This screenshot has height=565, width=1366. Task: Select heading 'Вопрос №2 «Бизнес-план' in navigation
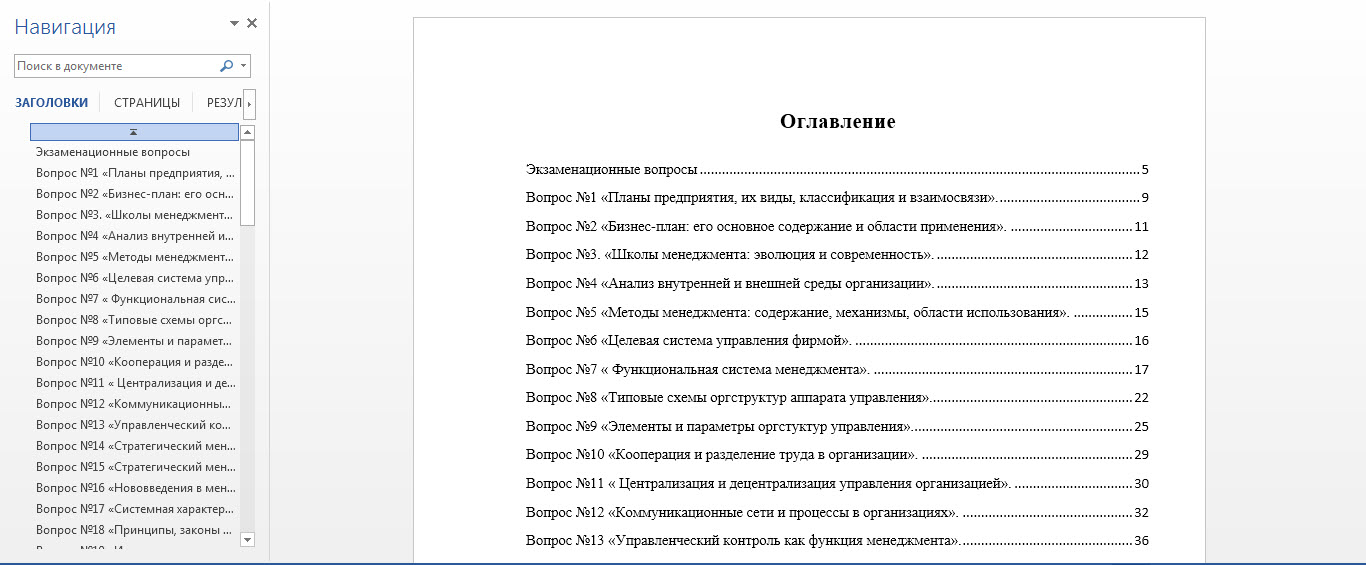click(x=135, y=194)
